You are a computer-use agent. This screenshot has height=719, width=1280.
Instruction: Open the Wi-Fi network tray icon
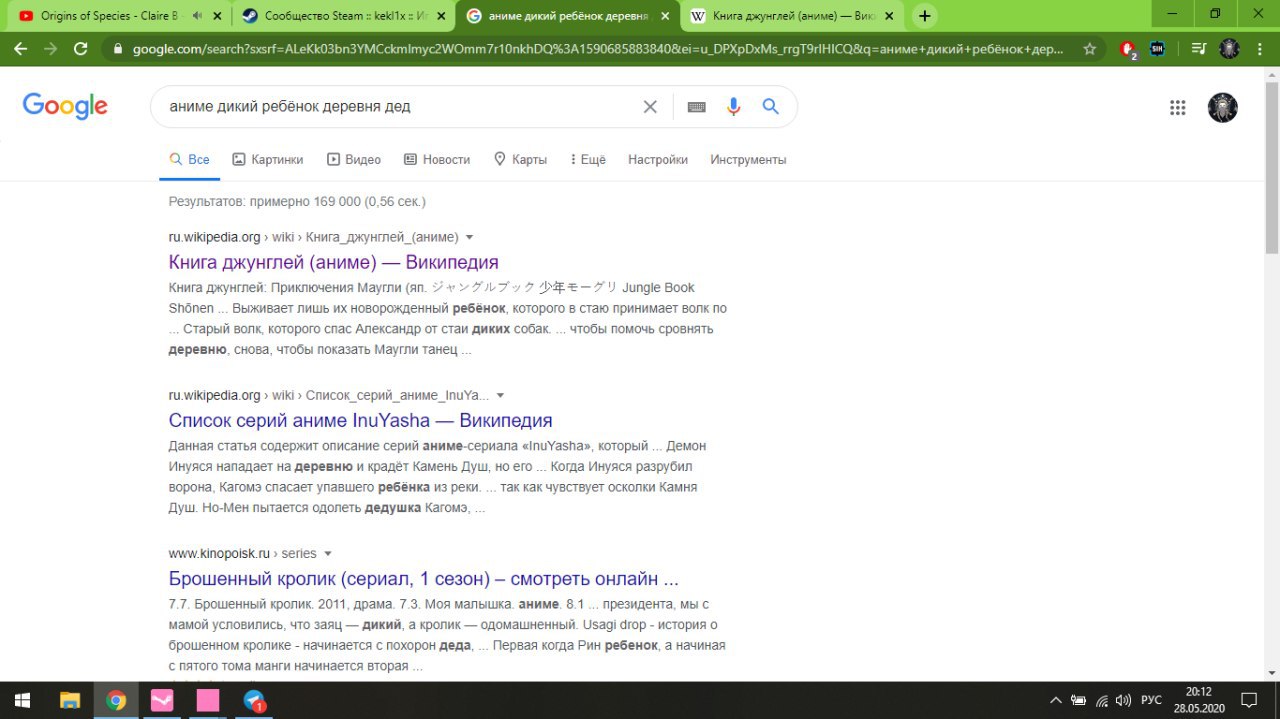(x=1102, y=701)
